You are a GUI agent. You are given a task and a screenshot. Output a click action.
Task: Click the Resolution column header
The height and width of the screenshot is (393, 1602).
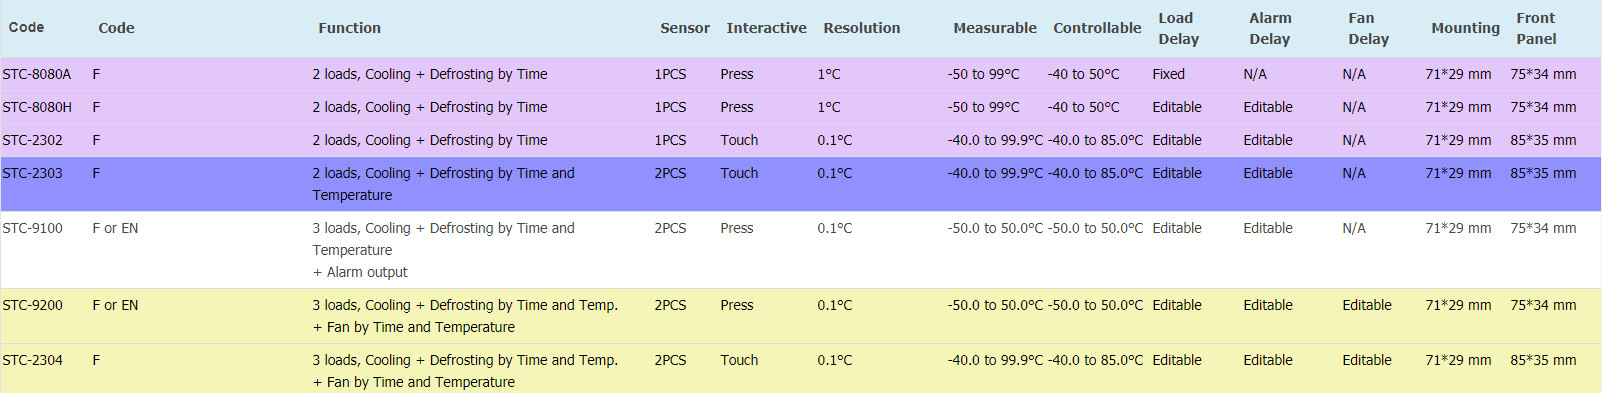pyautogui.click(x=862, y=28)
